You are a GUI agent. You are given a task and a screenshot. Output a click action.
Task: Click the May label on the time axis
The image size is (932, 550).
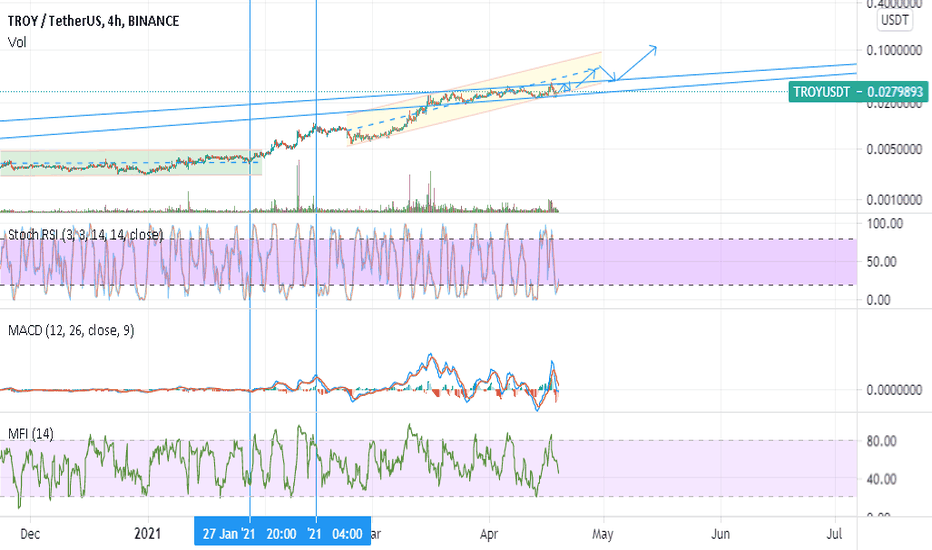[x=603, y=534]
